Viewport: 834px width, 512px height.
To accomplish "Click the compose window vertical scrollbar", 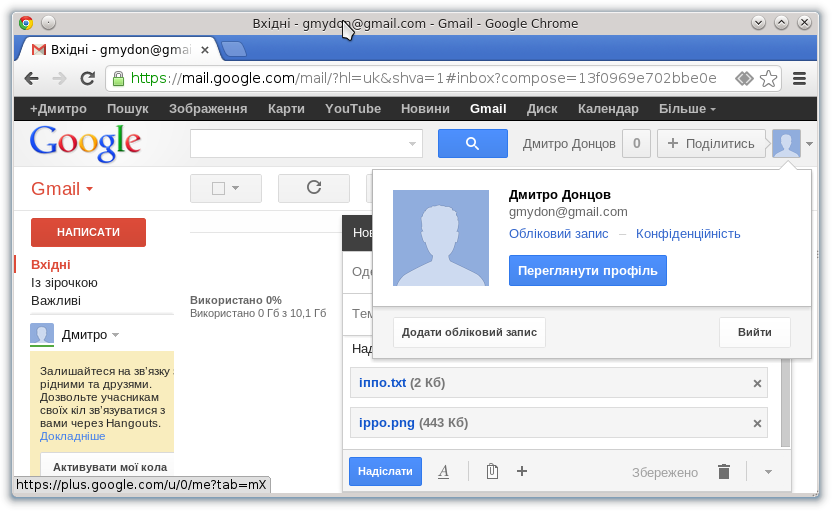I will pyautogui.click(x=785, y=403).
